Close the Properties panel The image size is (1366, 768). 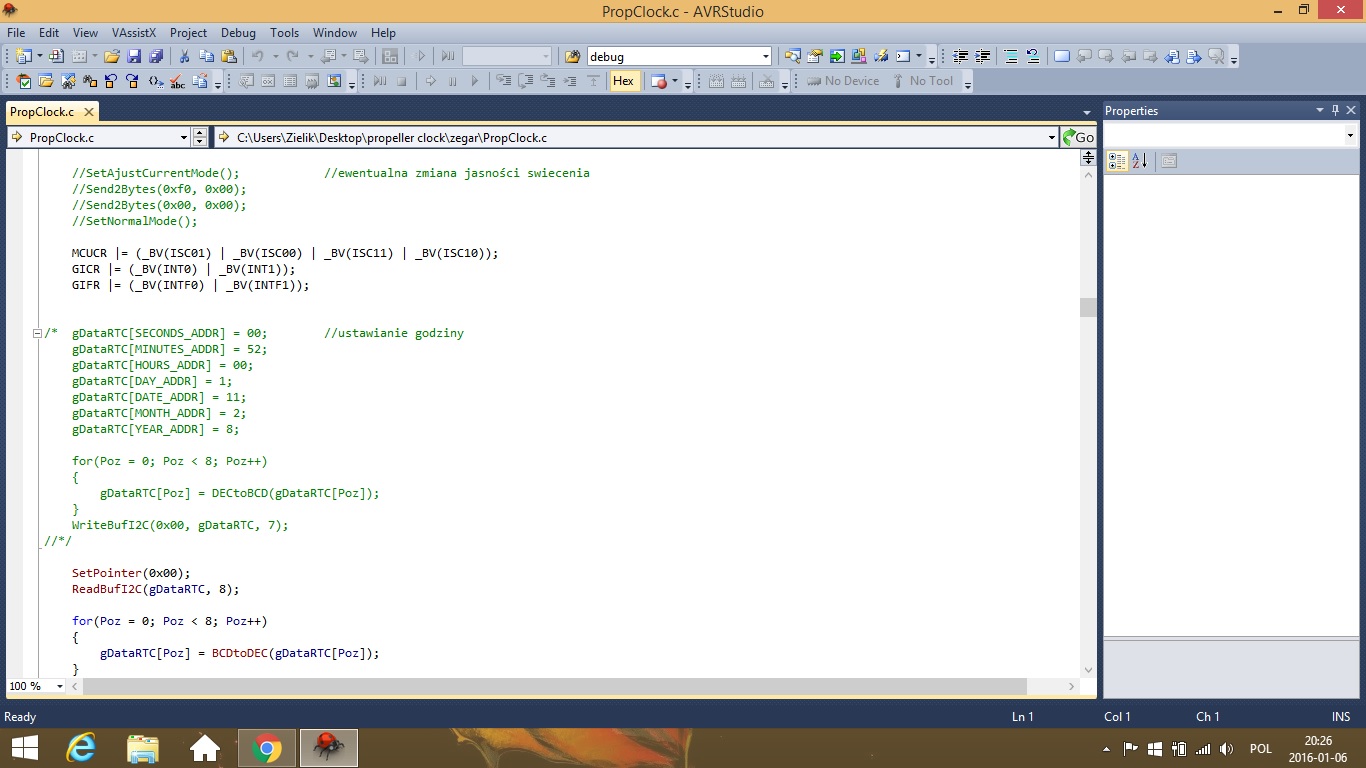coord(1351,111)
